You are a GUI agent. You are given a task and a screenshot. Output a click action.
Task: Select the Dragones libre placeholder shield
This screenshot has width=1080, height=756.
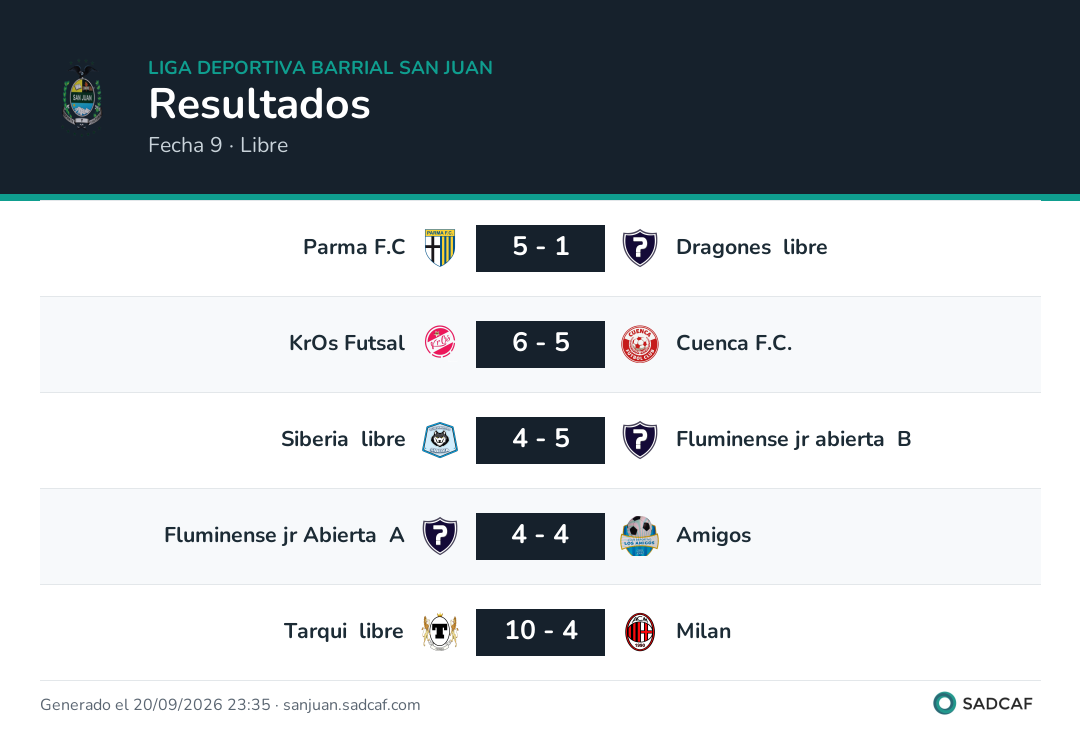(x=640, y=248)
